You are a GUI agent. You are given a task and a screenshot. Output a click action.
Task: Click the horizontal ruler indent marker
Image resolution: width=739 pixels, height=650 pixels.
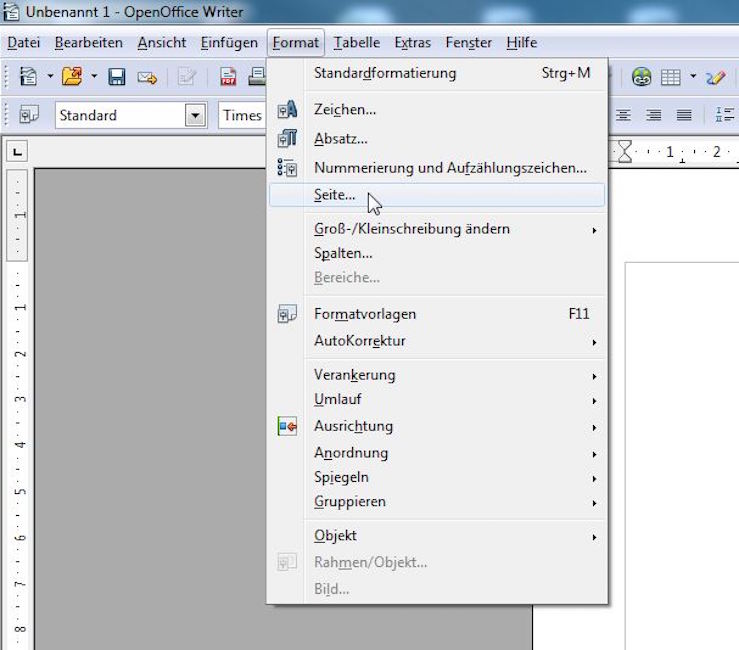(624, 152)
